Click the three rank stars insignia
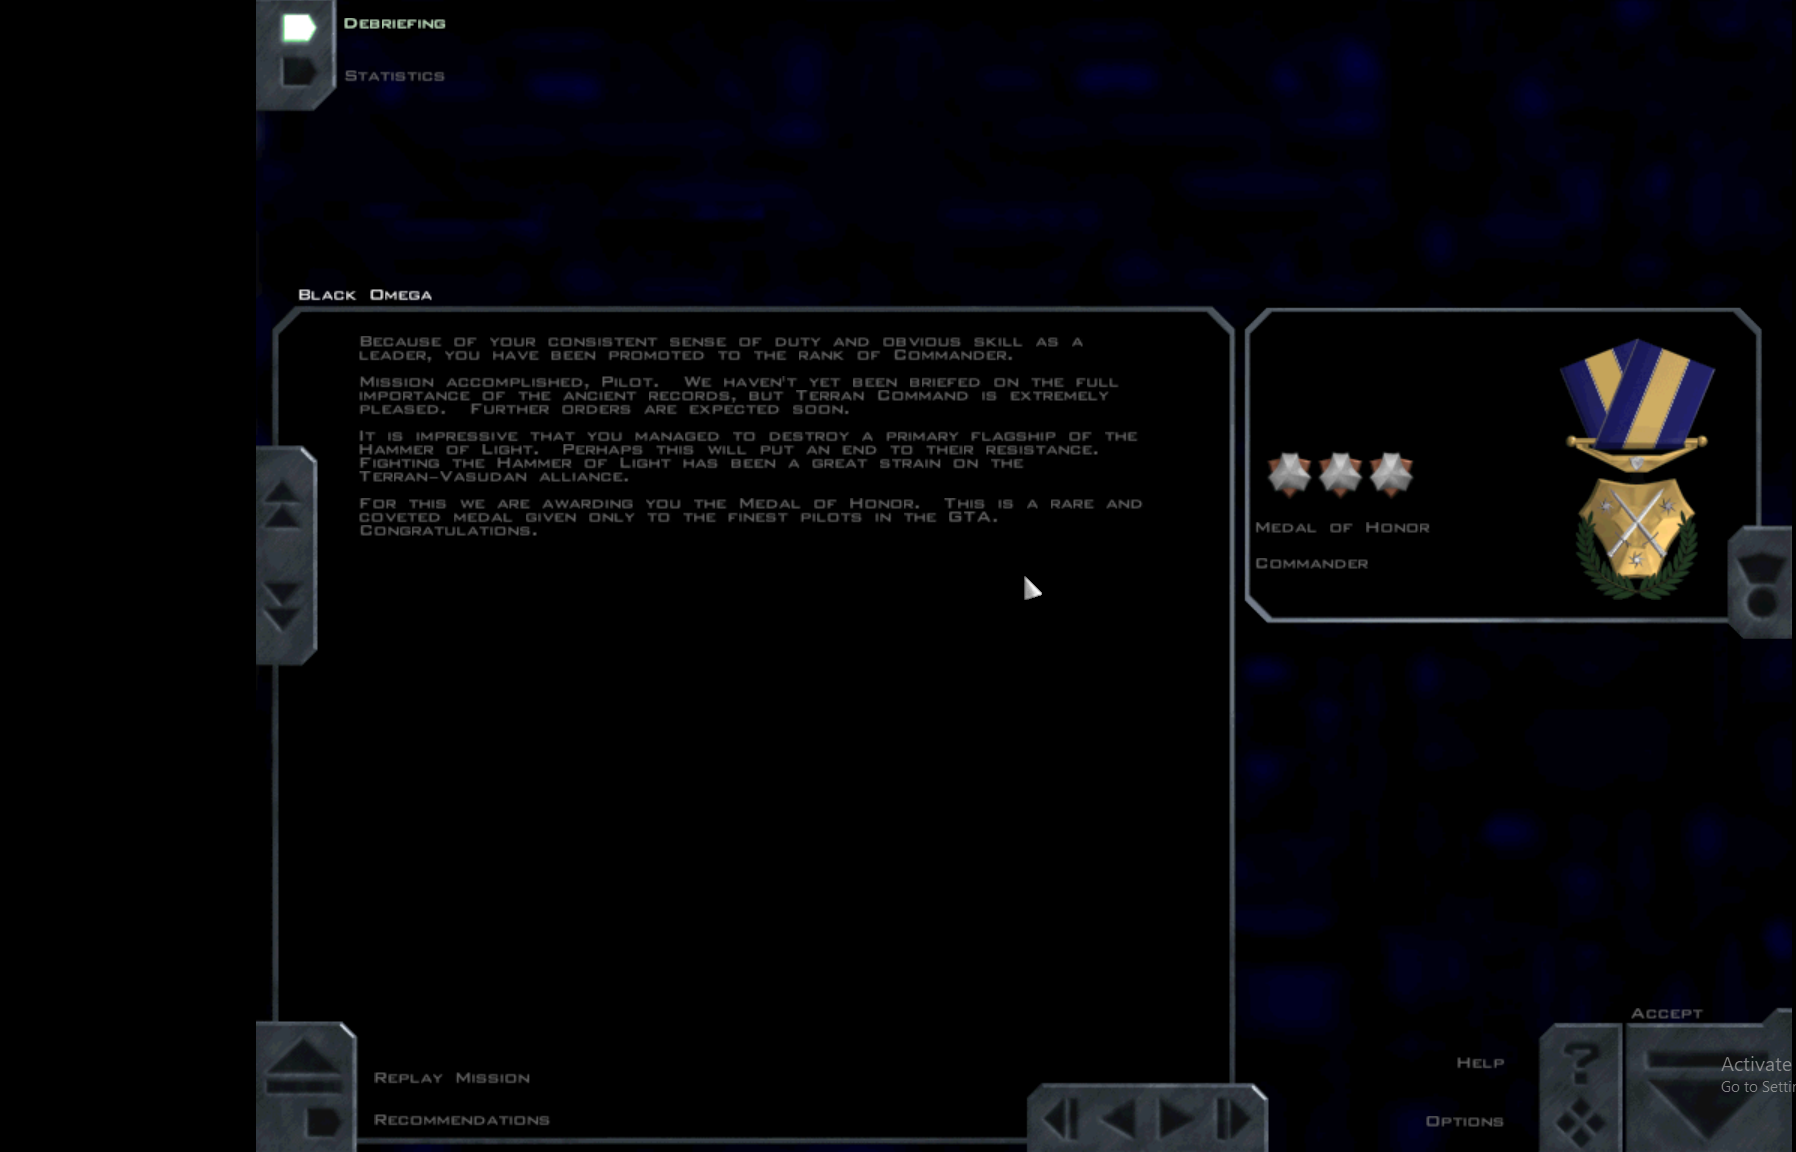1796x1152 pixels. coord(1340,474)
